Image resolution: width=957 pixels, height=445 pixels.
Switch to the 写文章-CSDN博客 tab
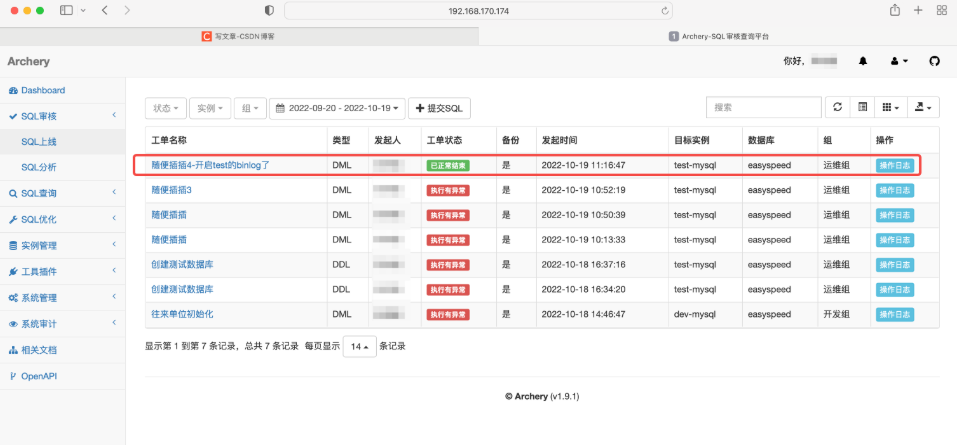239,36
